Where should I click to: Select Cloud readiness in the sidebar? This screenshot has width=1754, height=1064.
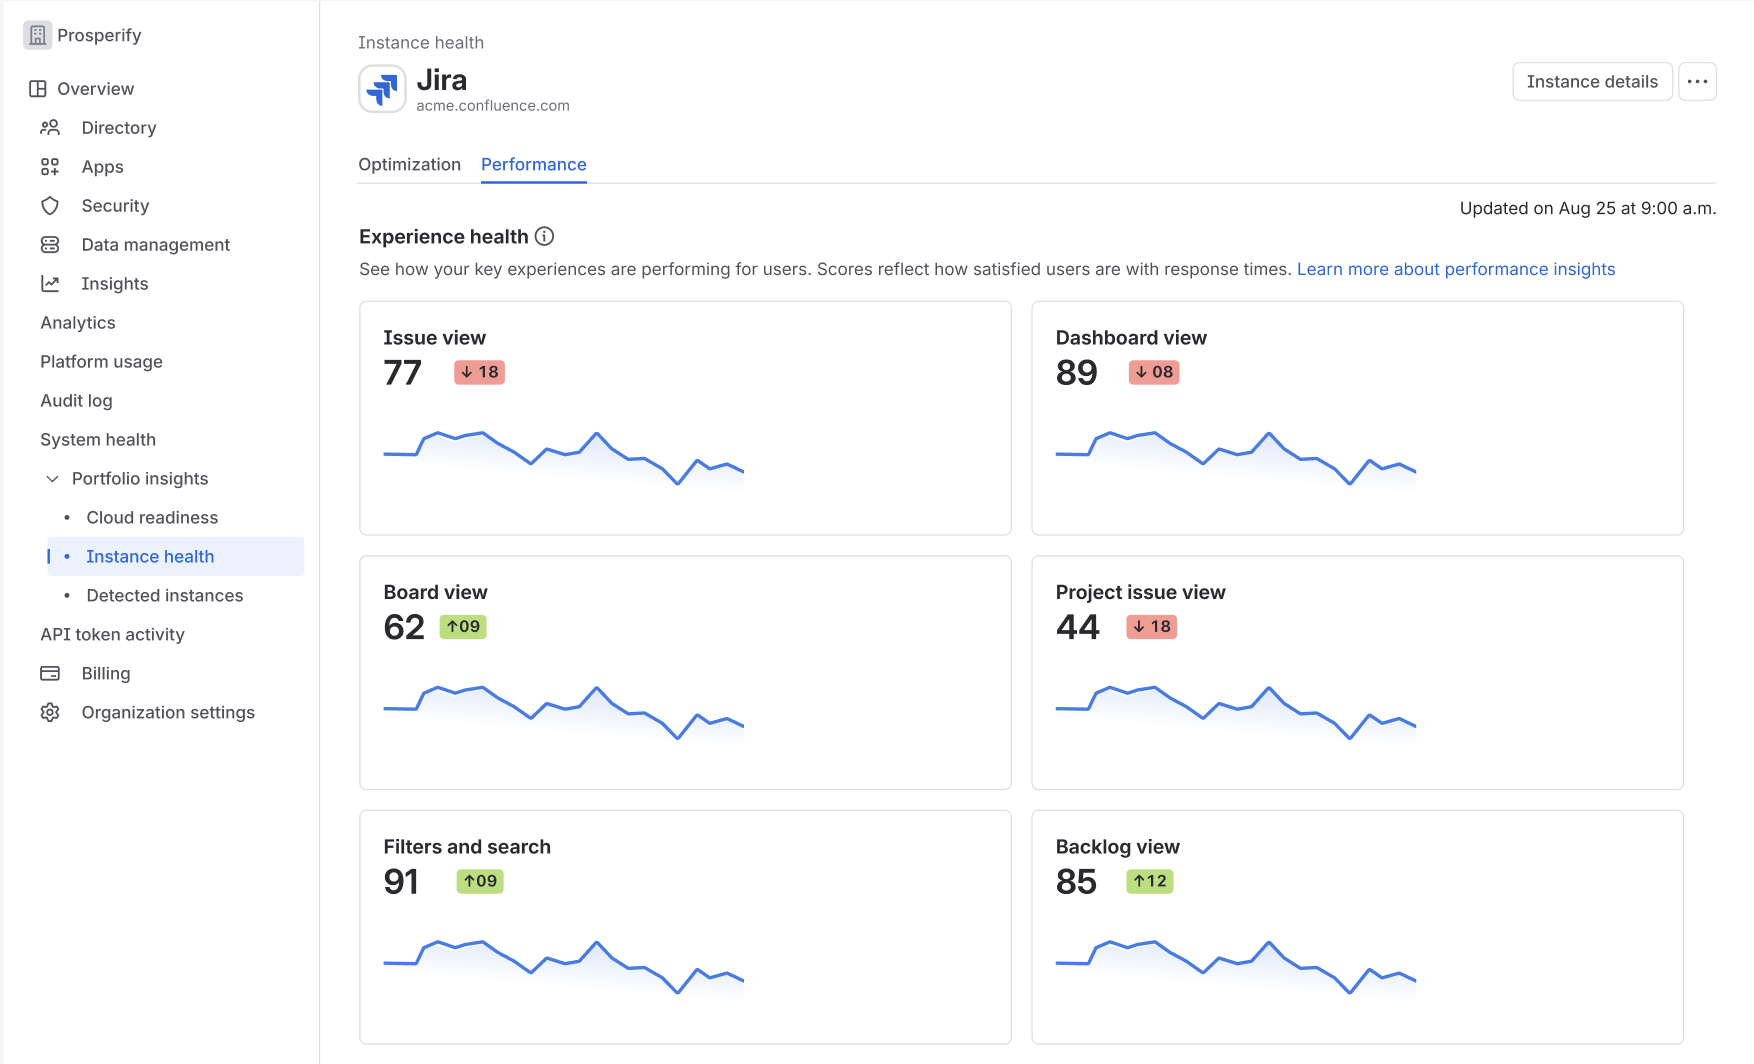[152, 517]
